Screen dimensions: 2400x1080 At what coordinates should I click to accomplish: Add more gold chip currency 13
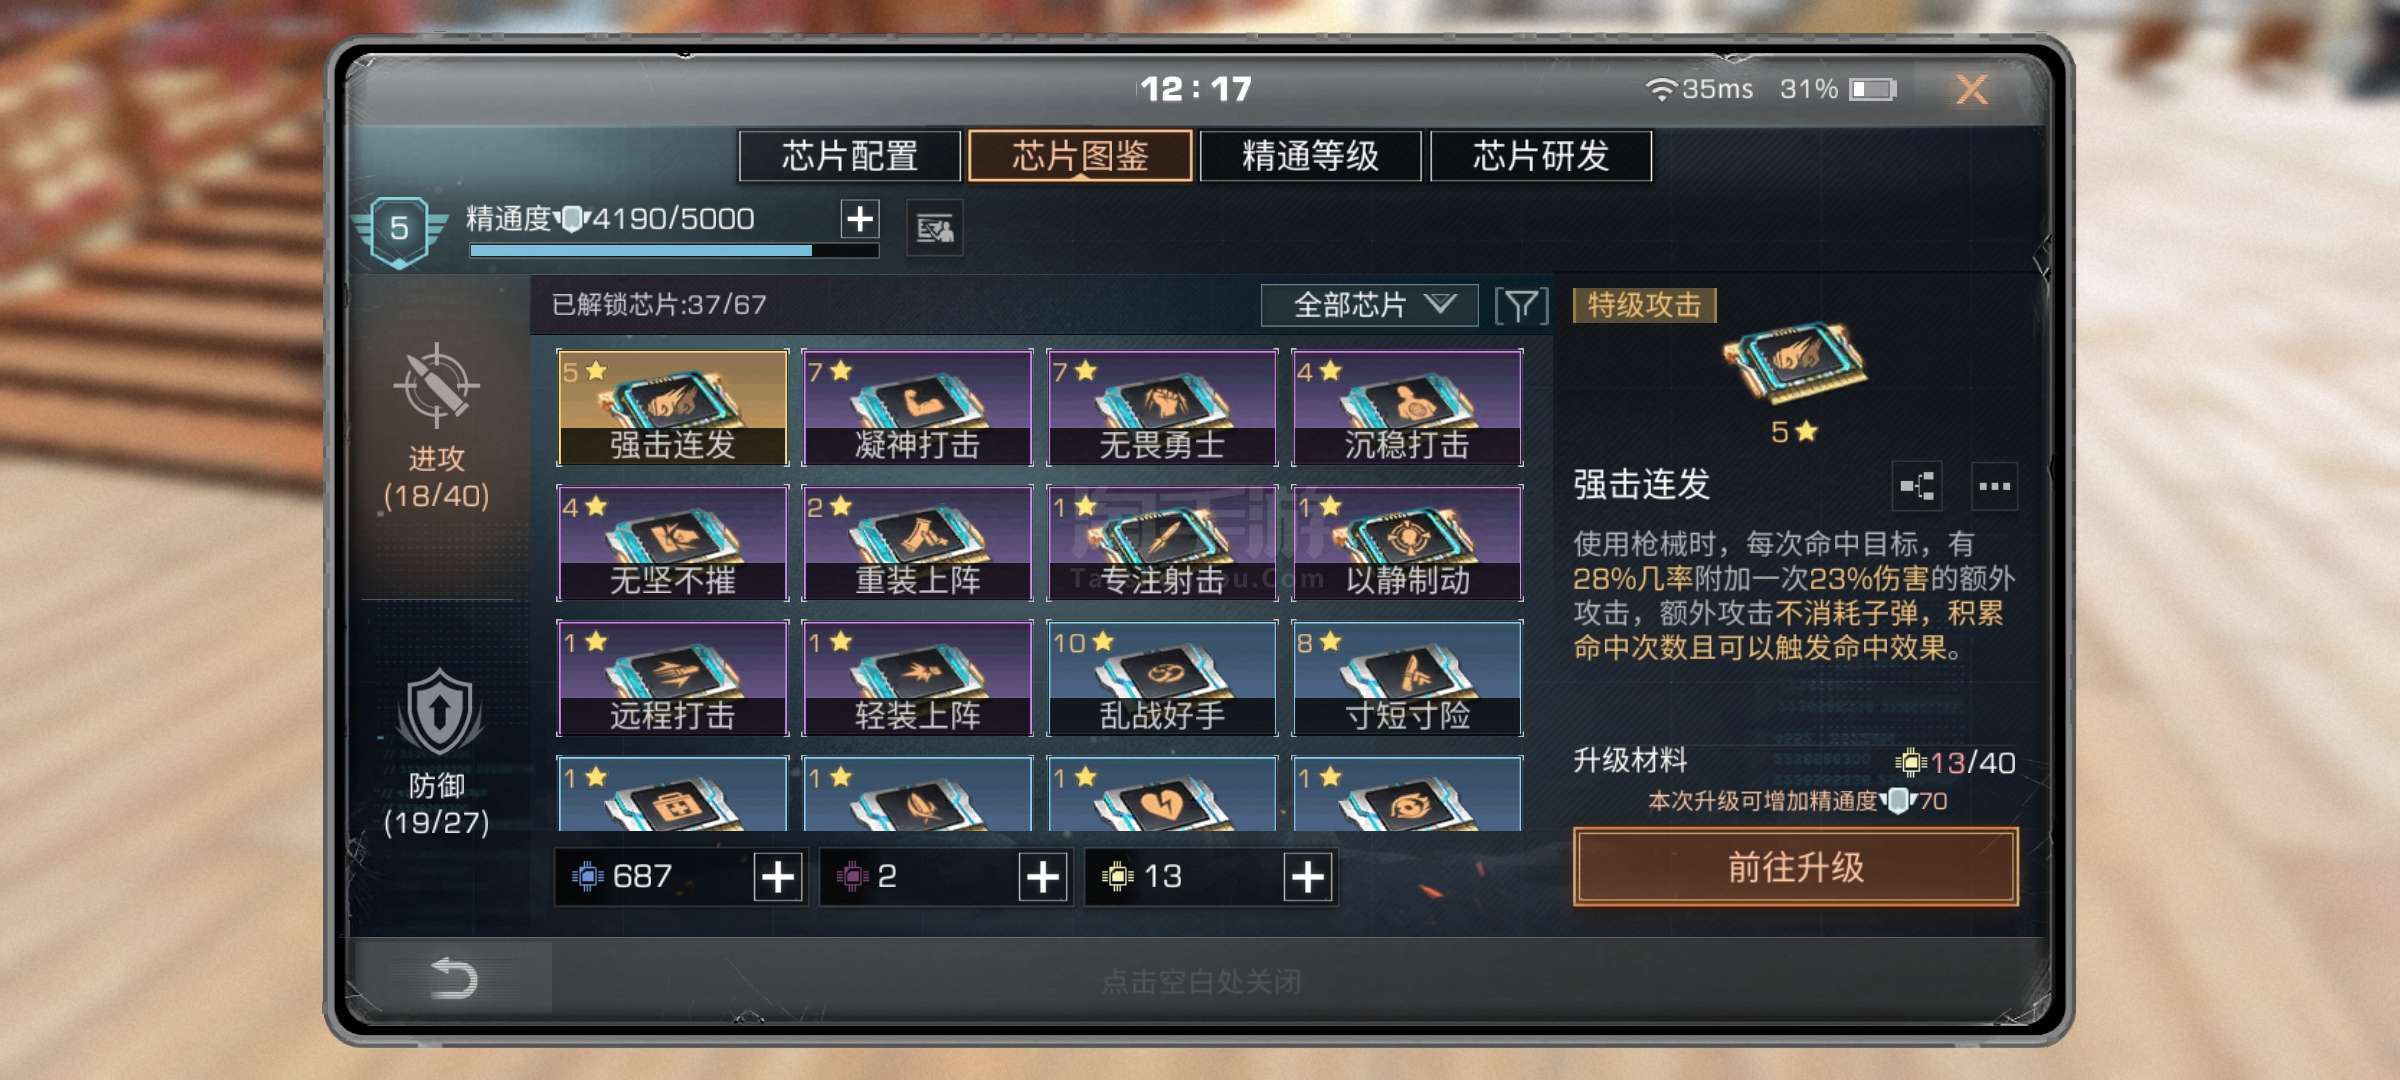click(x=1308, y=877)
